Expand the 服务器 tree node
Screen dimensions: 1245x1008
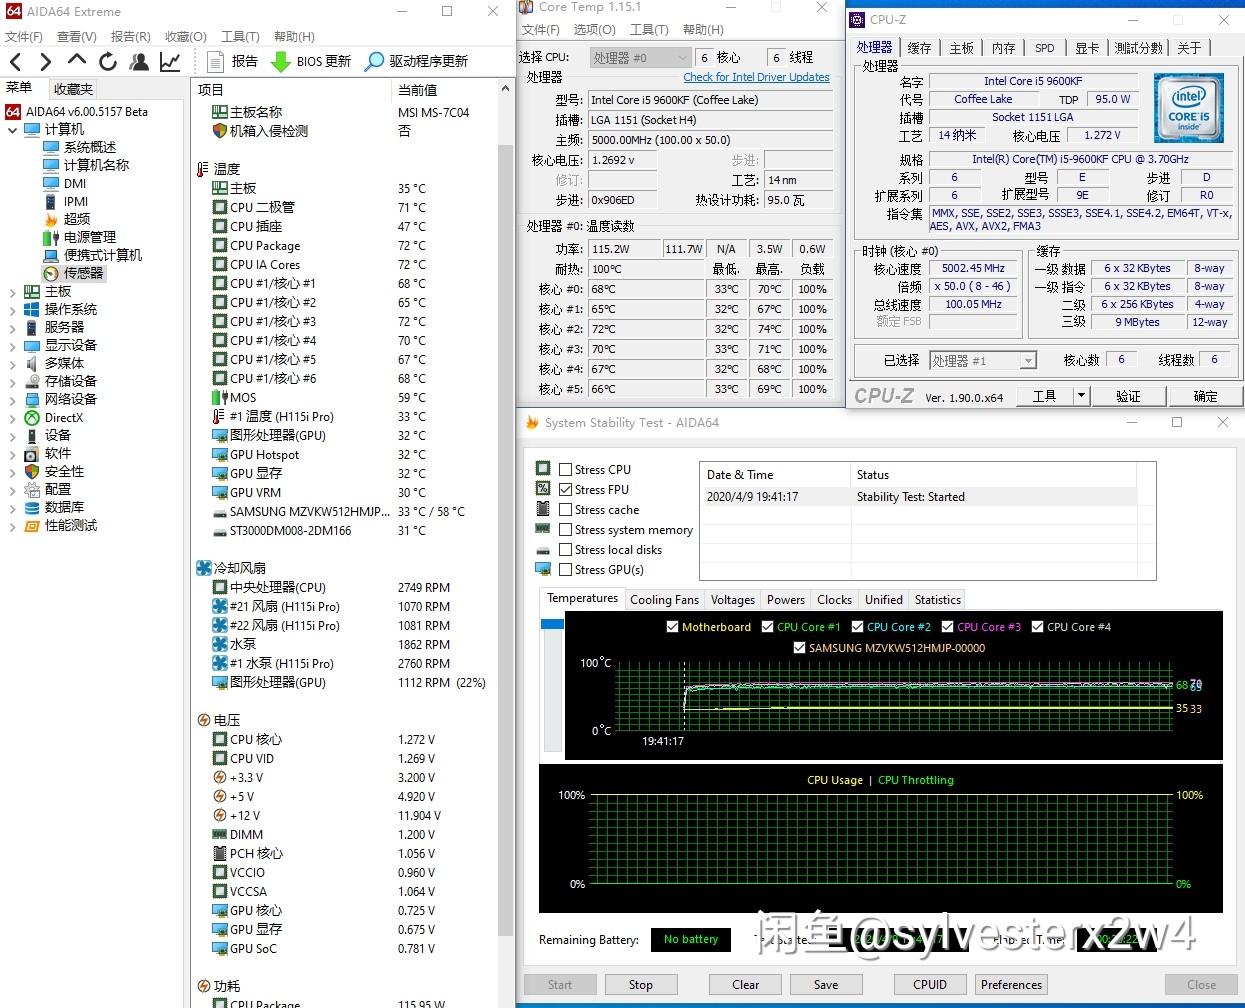[x=12, y=328]
